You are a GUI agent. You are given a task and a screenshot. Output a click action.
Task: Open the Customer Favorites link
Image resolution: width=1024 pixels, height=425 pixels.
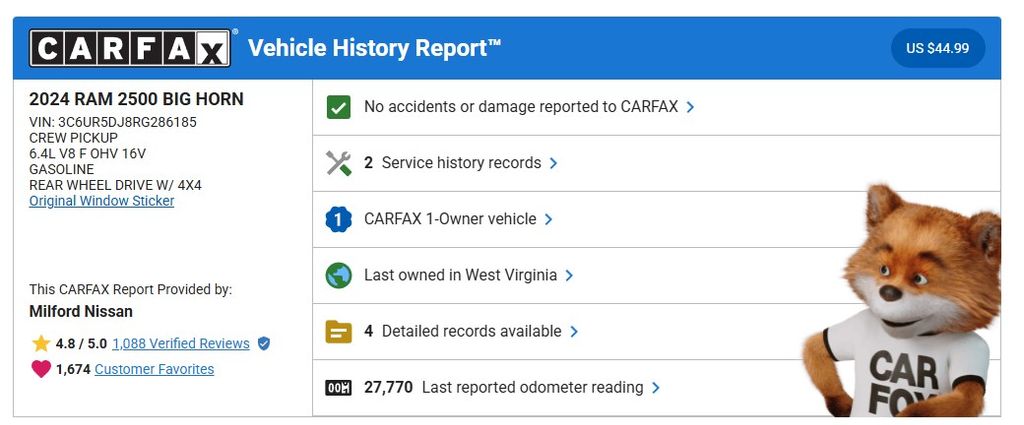154,369
